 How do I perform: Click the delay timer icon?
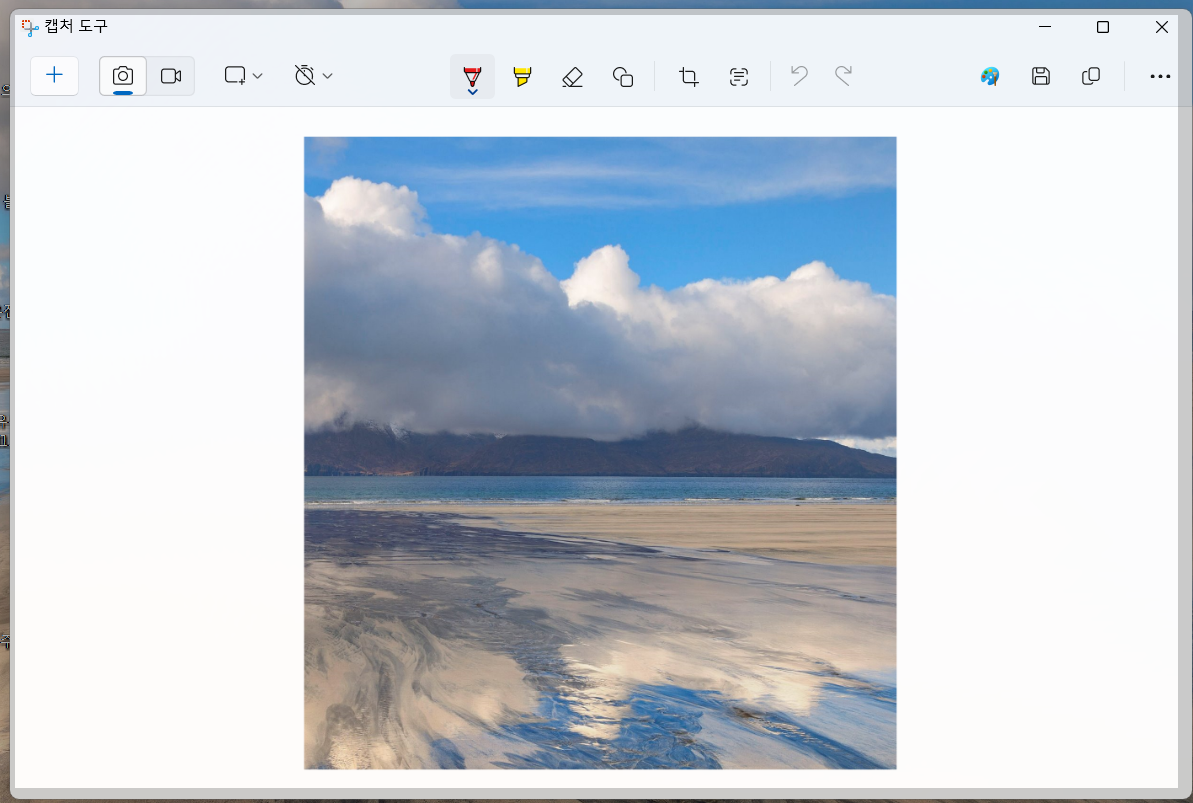(x=304, y=75)
